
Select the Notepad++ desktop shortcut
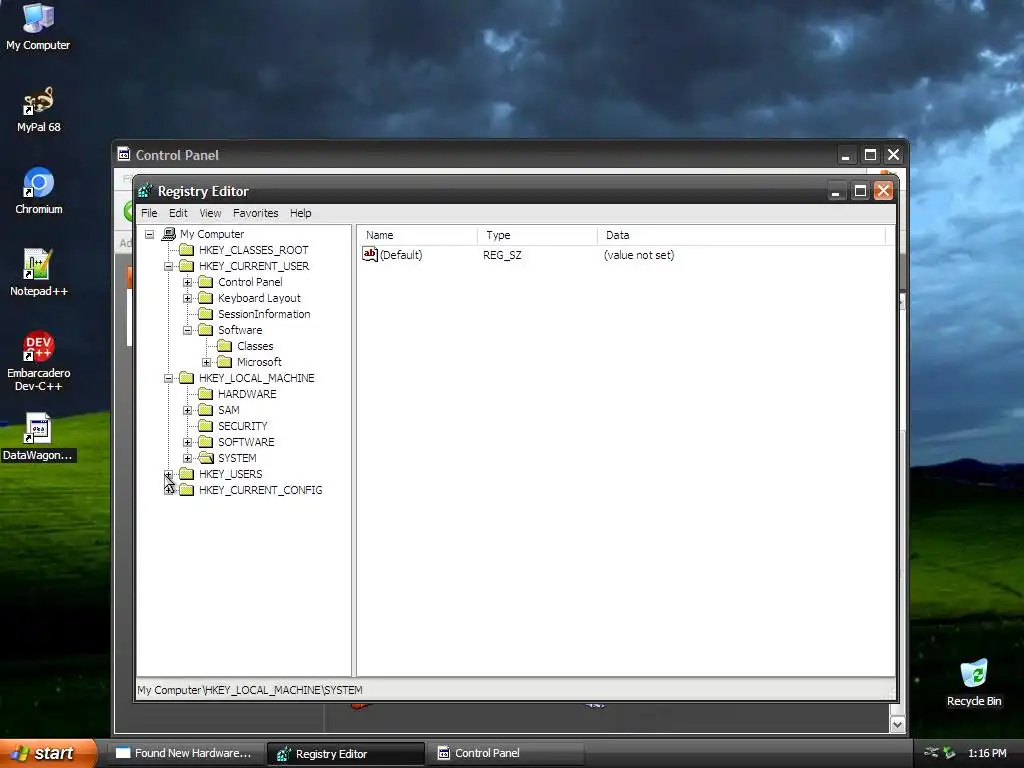[39, 274]
